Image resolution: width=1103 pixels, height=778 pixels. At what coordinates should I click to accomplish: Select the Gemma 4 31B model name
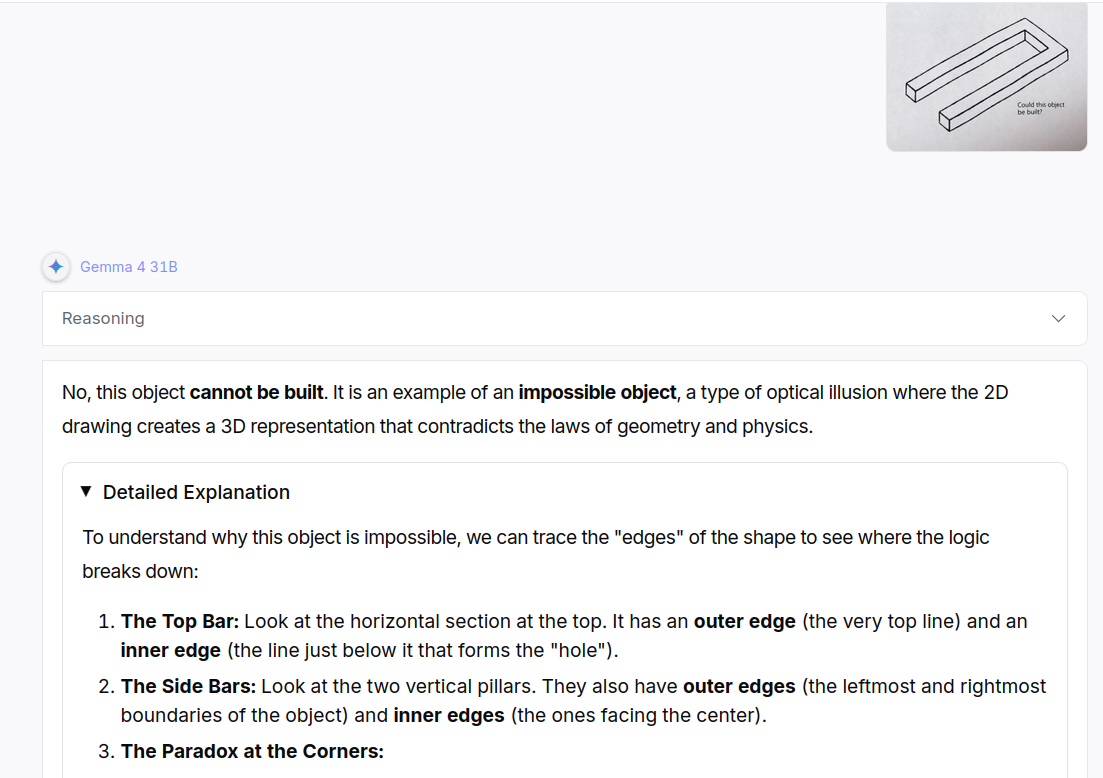pos(129,267)
